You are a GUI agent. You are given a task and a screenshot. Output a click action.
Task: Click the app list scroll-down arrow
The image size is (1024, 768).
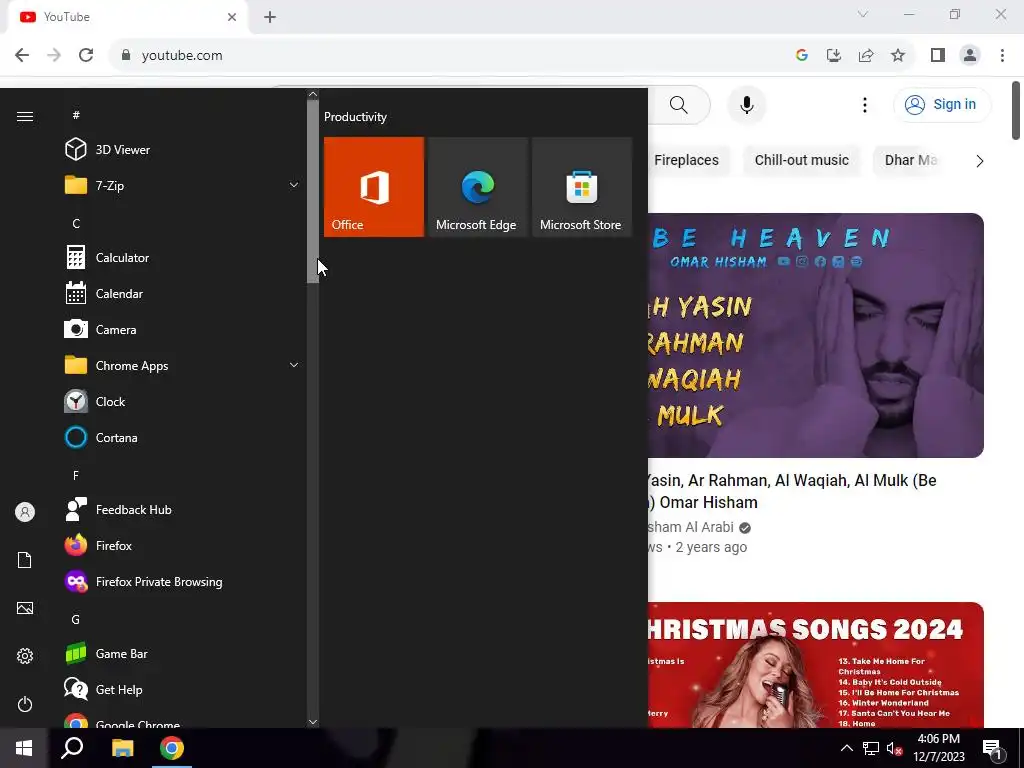(x=313, y=722)
